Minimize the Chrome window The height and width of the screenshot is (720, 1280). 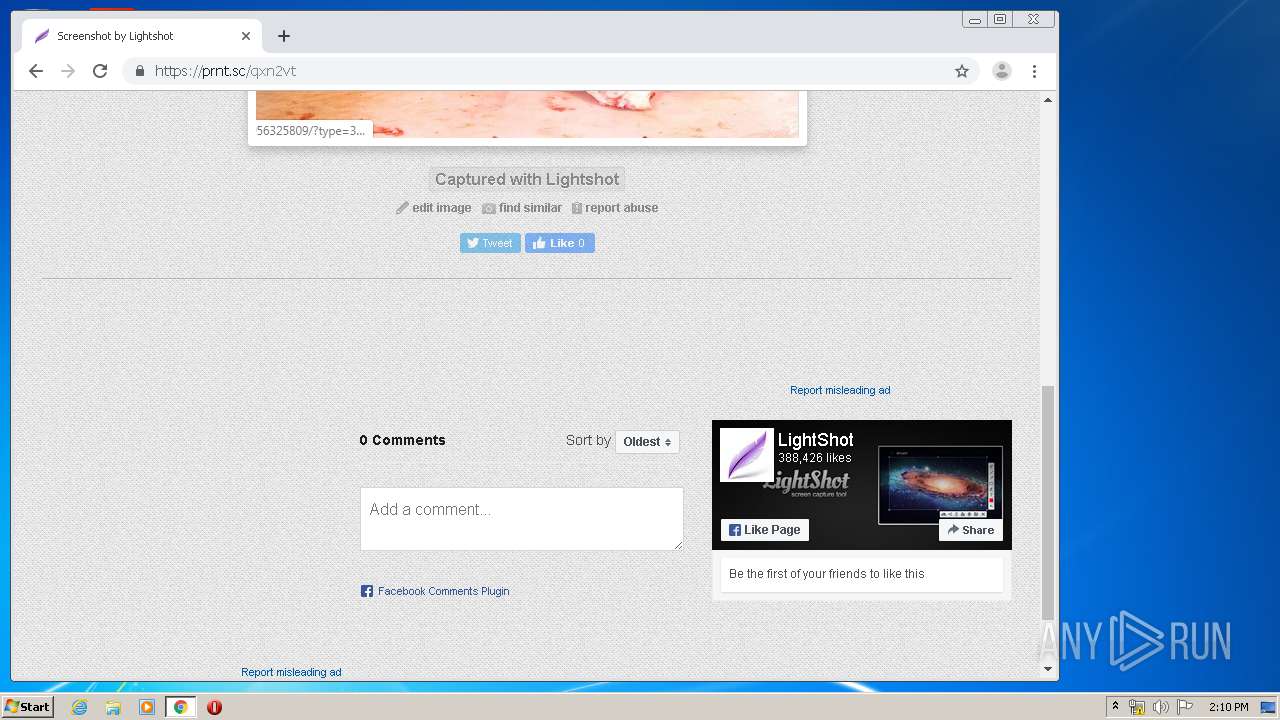[975, 19]
